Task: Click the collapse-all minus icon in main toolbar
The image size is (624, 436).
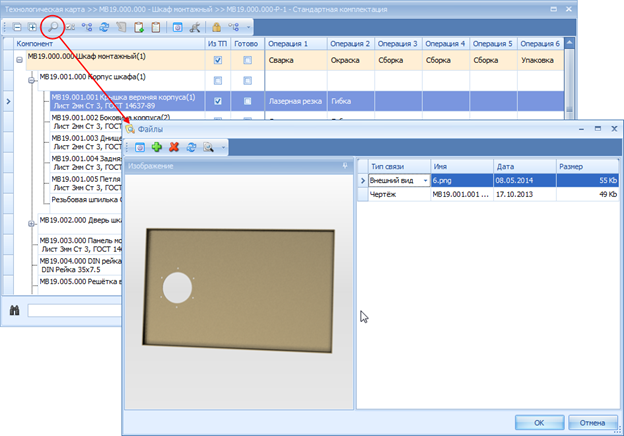Action: (x=16, y=26)
